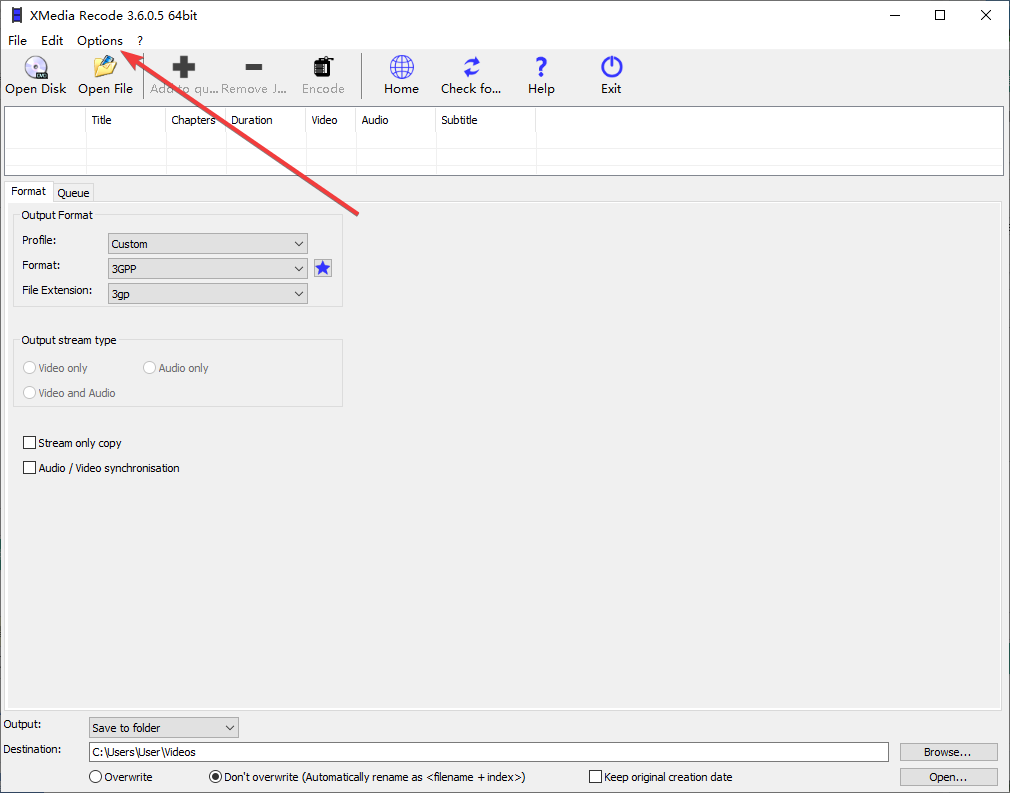The image size is (1010, 793).
Task: Switch to the Queue tab
Action: [x=73, y=193]
